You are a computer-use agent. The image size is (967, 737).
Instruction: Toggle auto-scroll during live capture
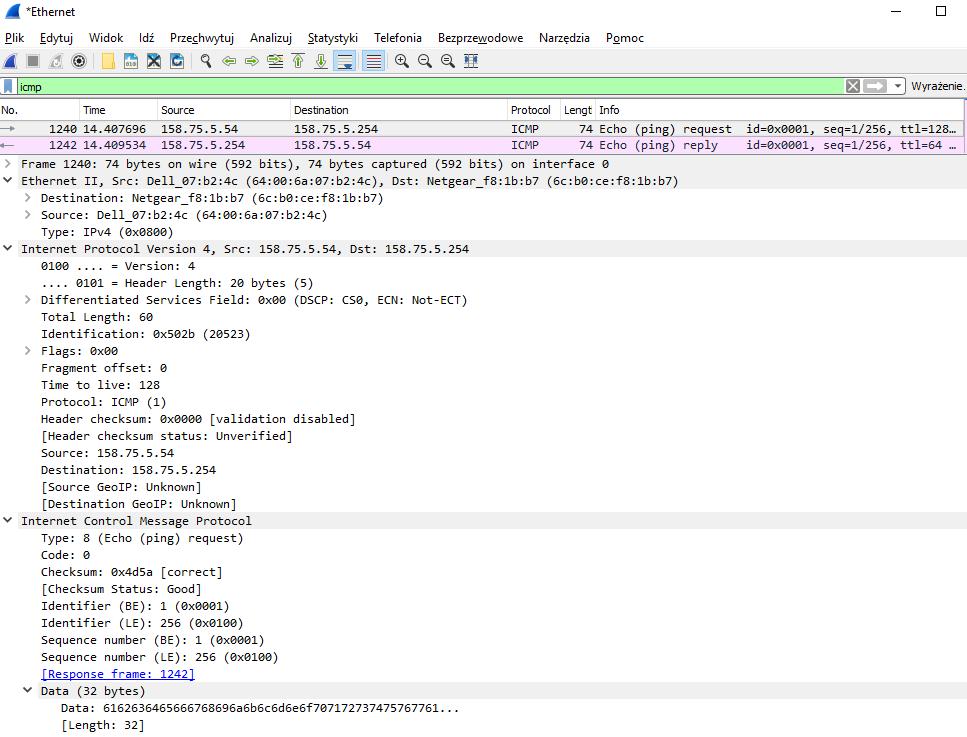(x=344, y=61)
